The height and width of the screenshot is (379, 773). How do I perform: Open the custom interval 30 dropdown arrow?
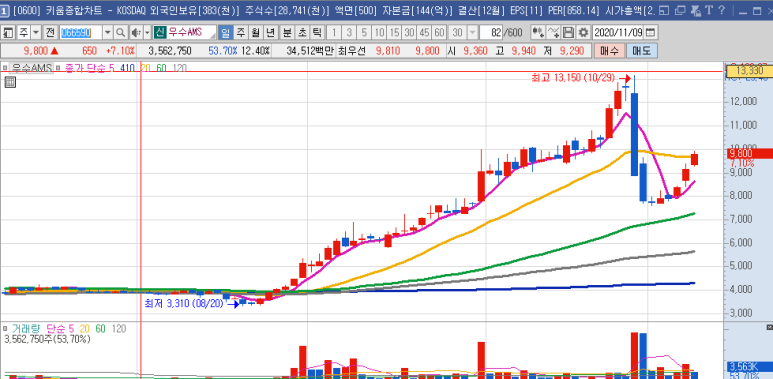coord(472,33)
